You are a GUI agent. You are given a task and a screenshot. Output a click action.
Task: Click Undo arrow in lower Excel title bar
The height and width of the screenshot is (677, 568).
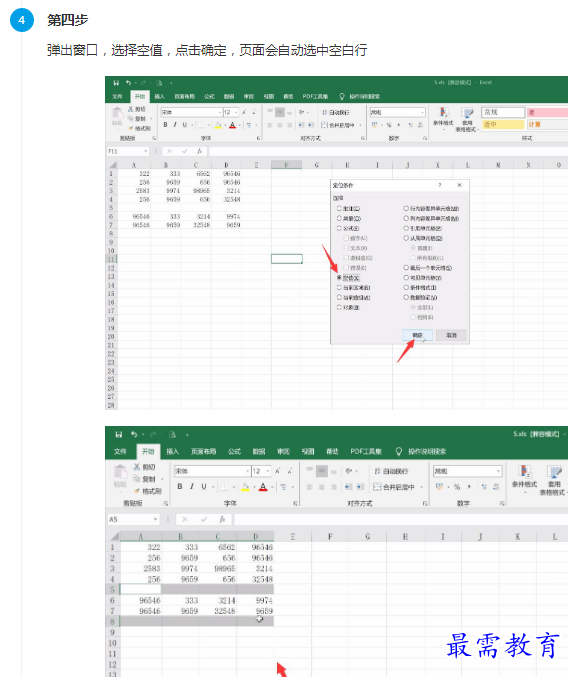134,435
